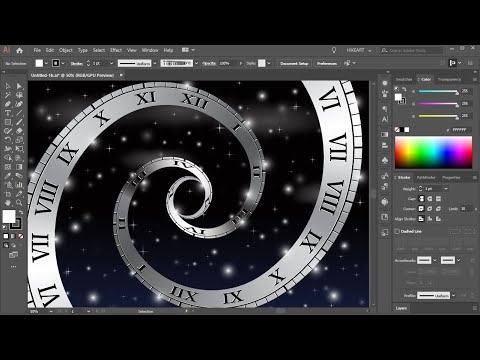The width and height of the screenshot is (480, 360).
Task: Select the Zoom tool
Action: [19, 203]
